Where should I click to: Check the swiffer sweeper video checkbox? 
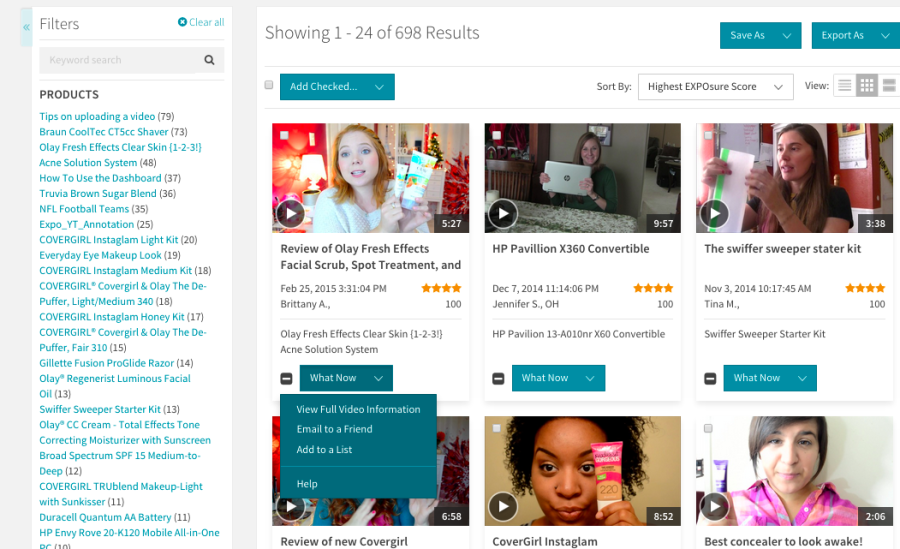pyautogui.click(x=708, y=136)
